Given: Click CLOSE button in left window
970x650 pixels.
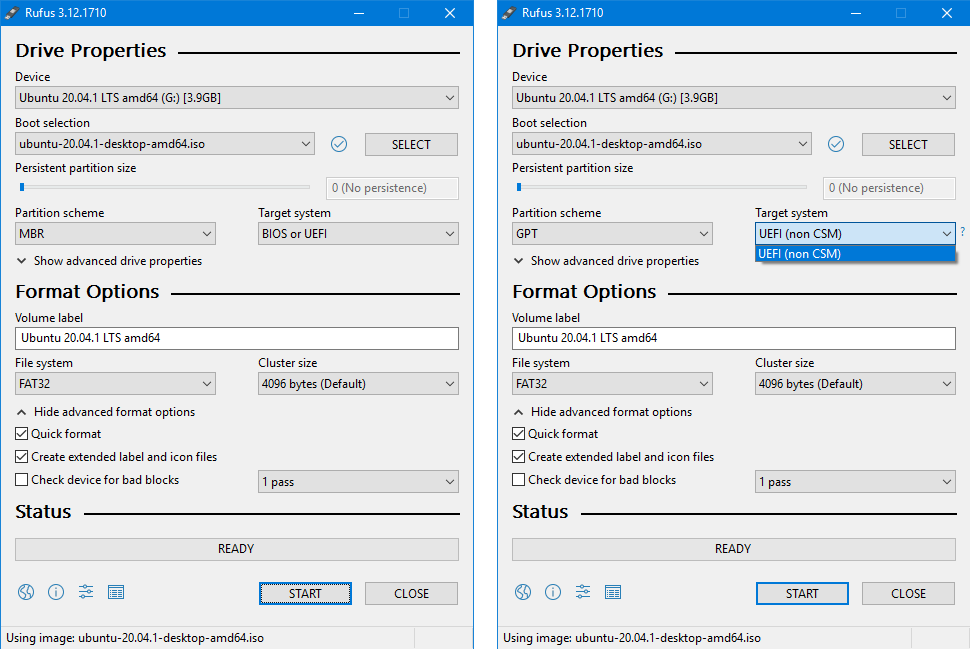Looking at the screenshot, I should coord(411,593).
